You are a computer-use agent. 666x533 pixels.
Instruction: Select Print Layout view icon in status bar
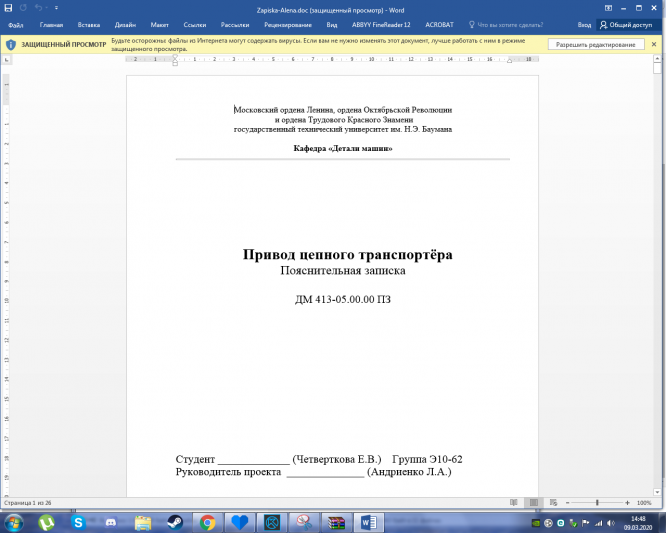pos(533,503)
